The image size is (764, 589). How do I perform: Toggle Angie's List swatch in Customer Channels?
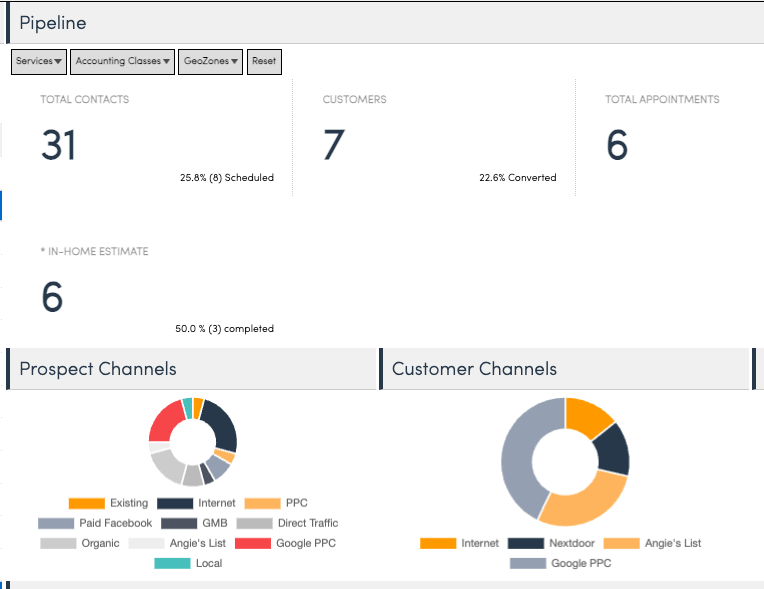coord(621,543)
